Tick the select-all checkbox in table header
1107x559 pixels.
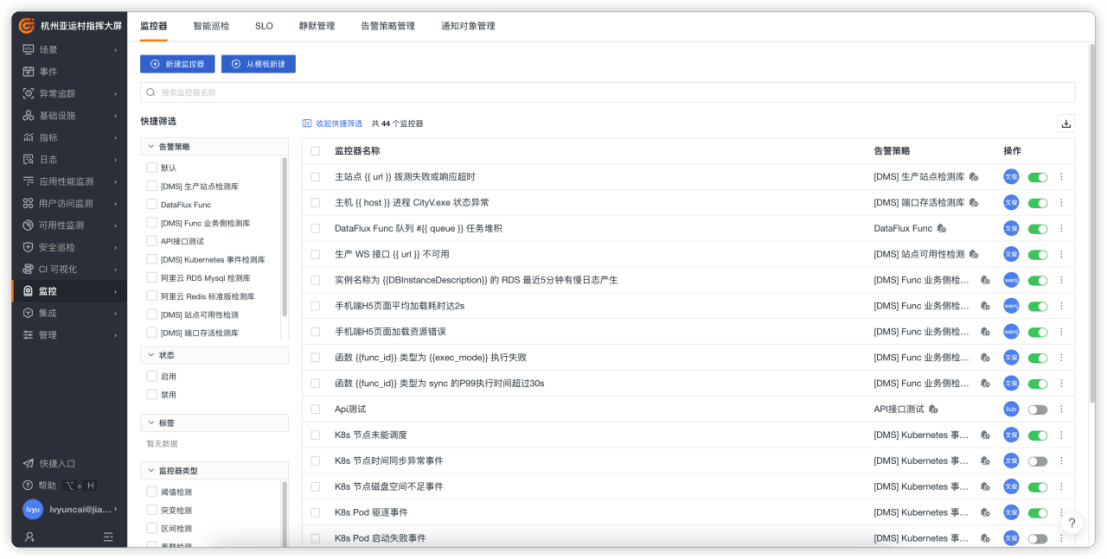point(315,151)
